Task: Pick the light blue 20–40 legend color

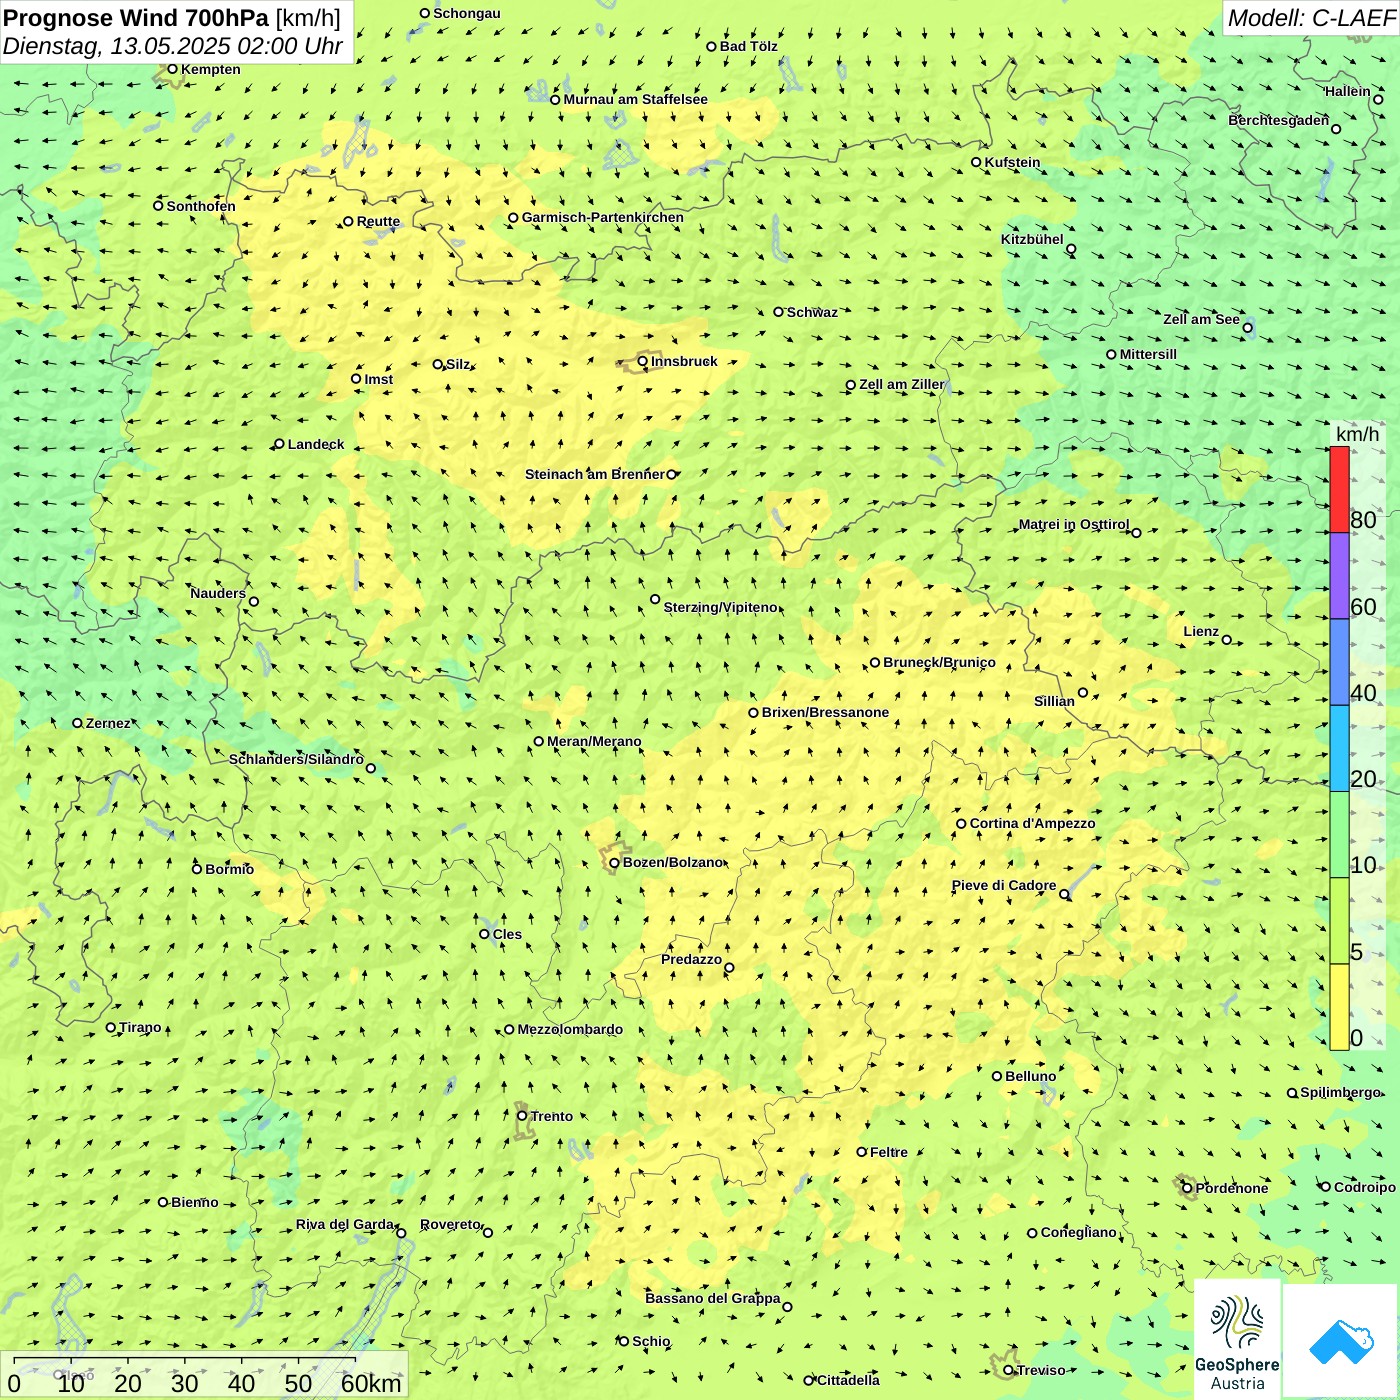Action: tap(1339, 749)
